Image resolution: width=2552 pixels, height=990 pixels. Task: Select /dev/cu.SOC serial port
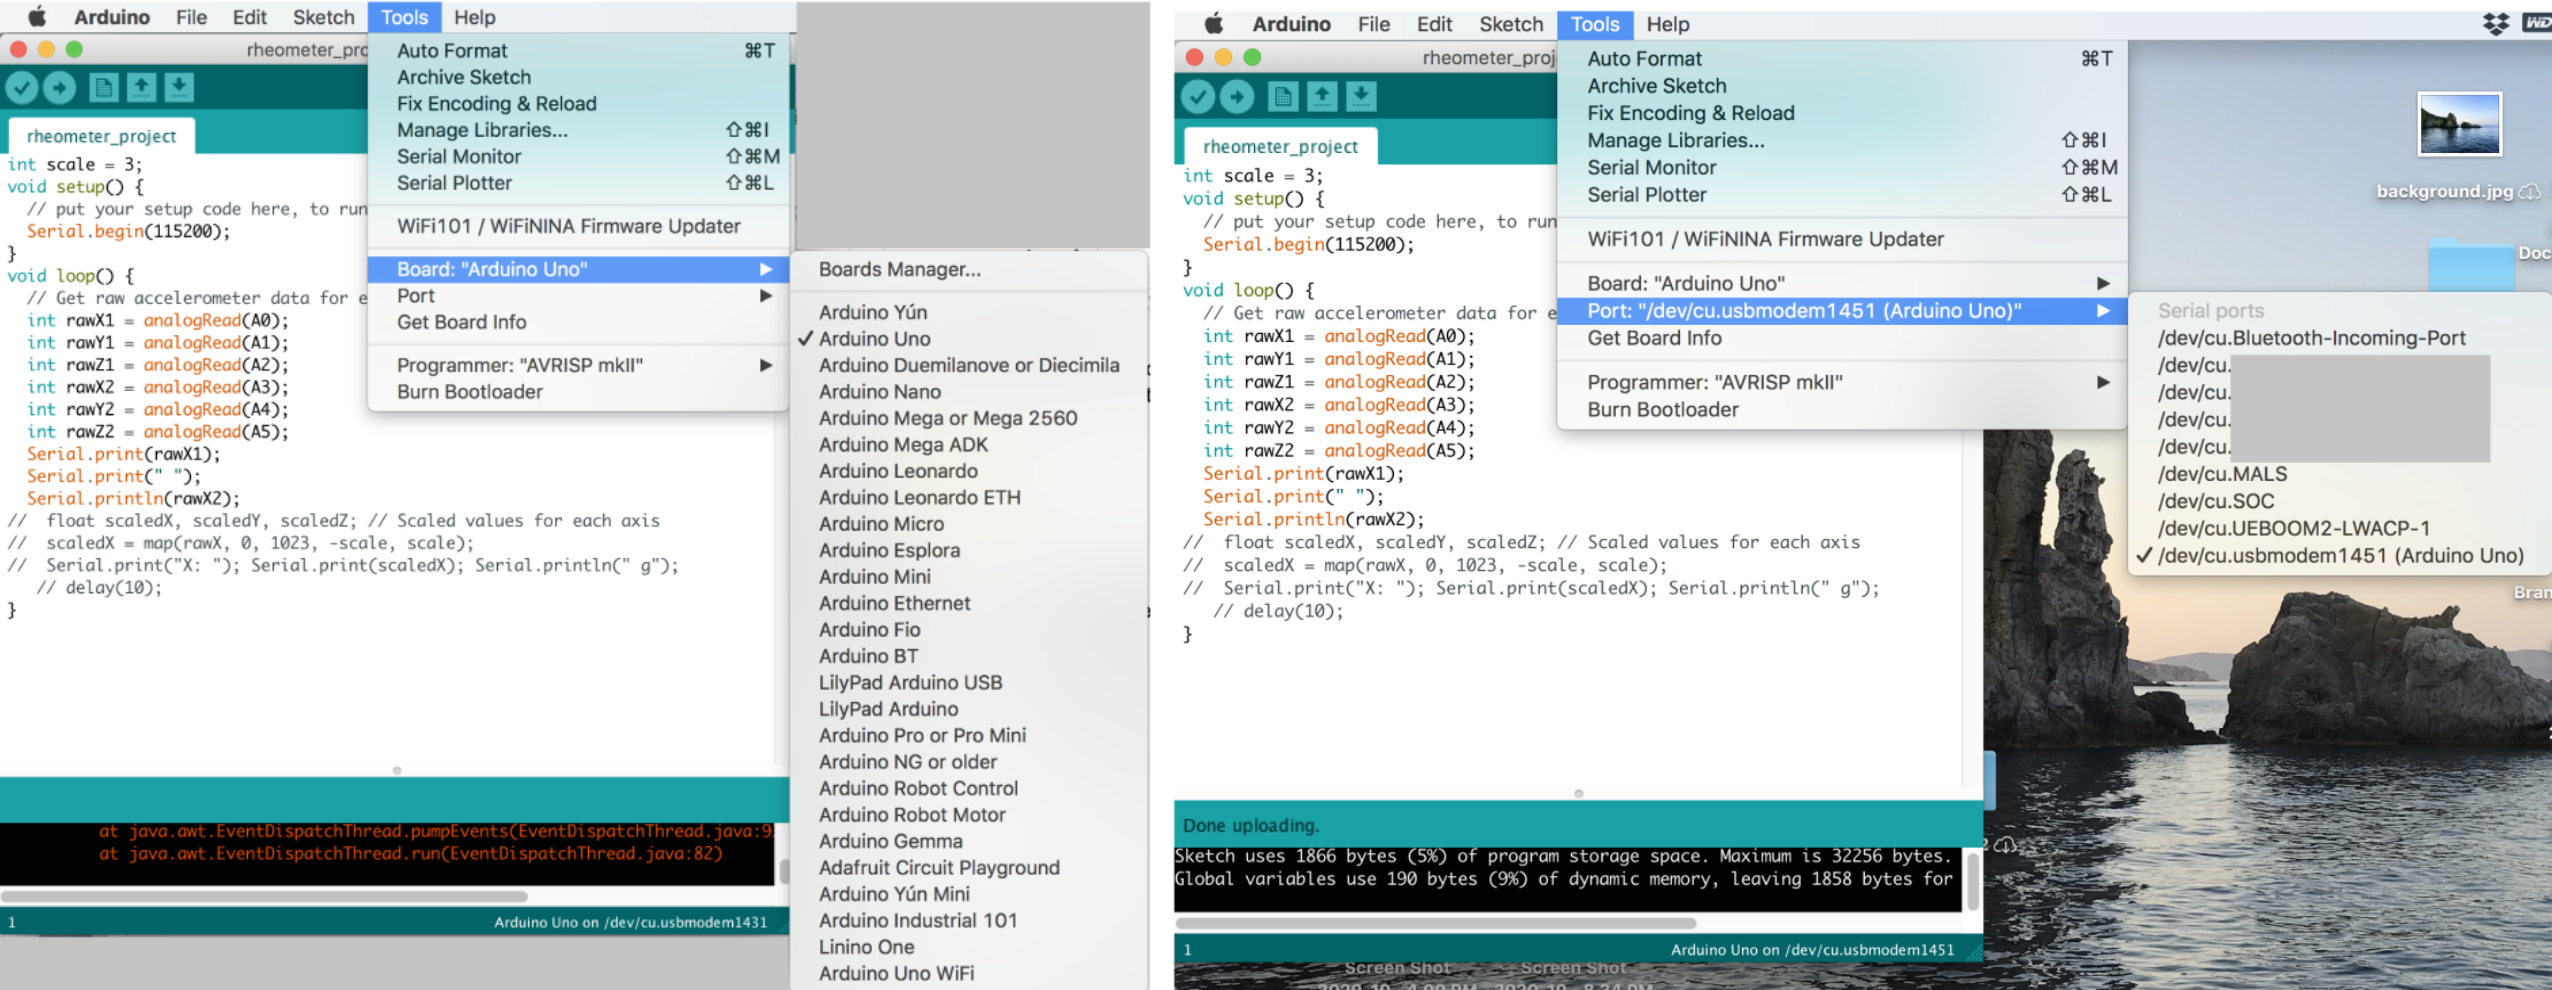pyautogui.click(x=2340, y=501)
